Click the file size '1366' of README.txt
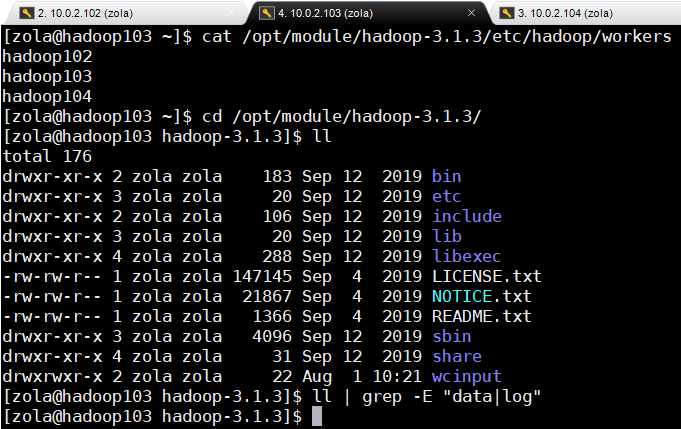Screen dimensions: 681x429 tap(272, 316)
